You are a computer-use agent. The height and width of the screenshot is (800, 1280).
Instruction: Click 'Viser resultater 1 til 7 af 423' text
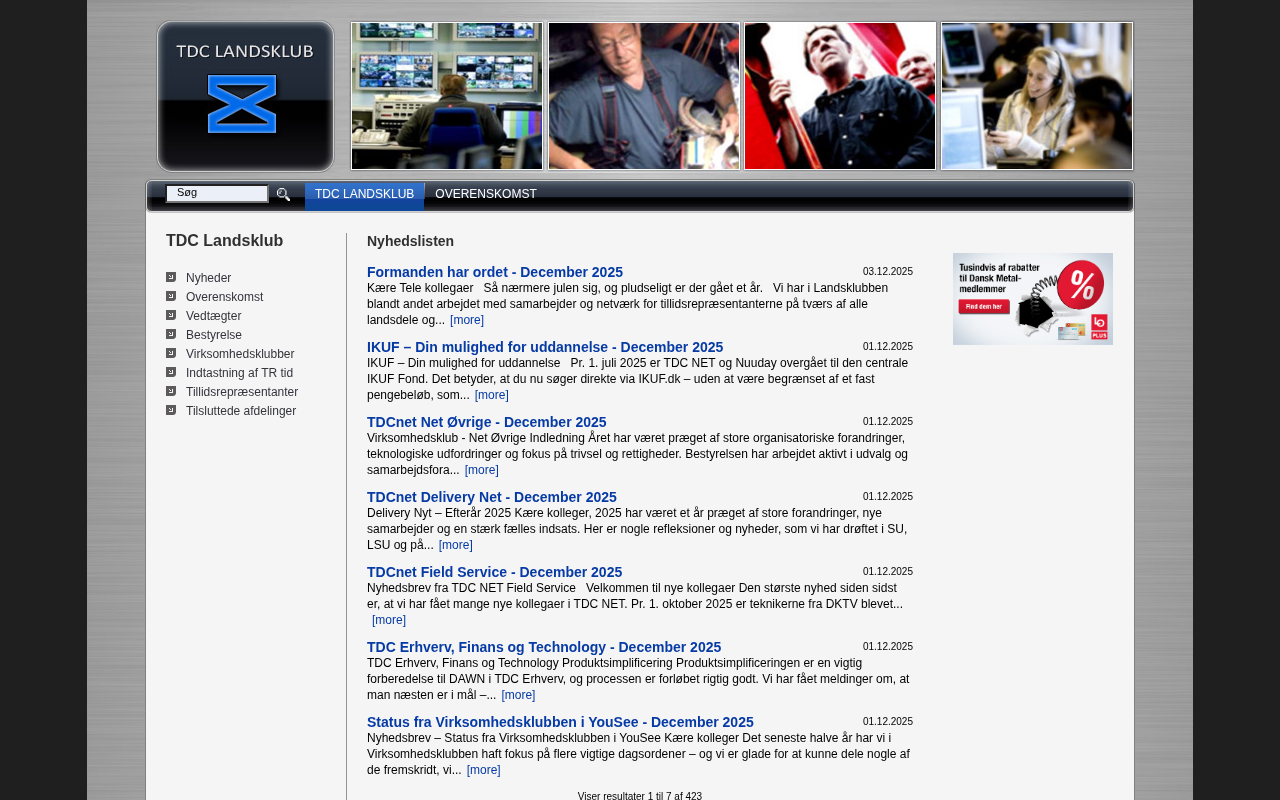tap(640, 796)
